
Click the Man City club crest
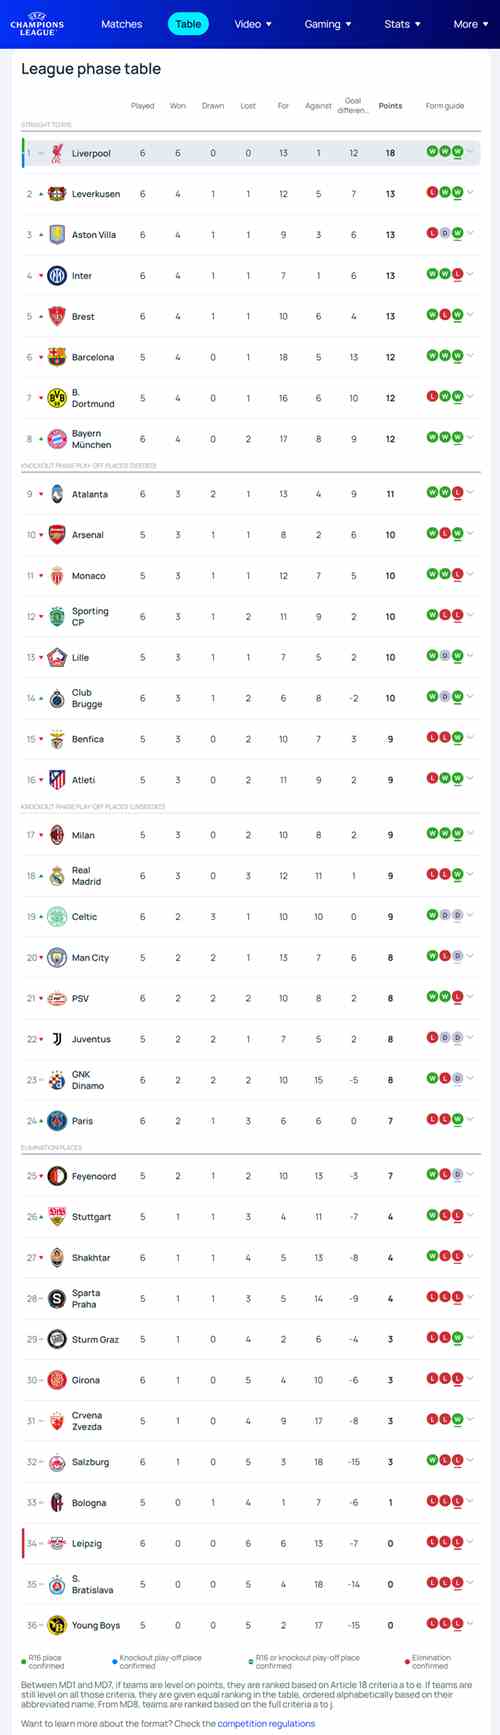point(57,958)
